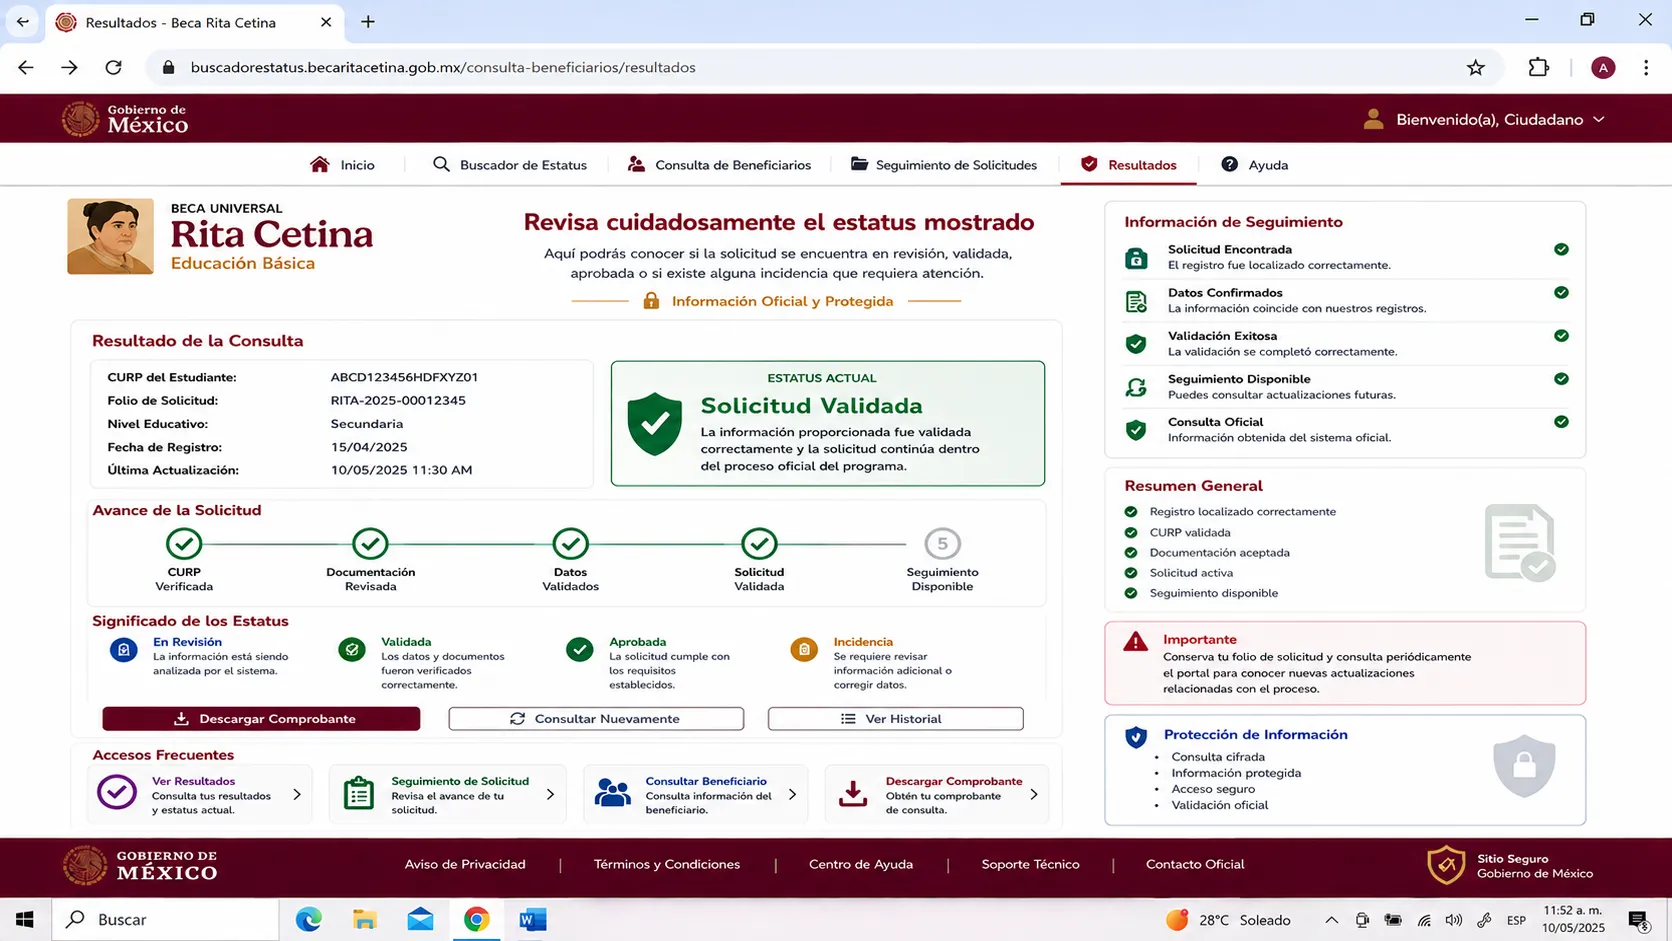This screenshot has height=941, width=1672.
Task: Bookmark this page with the star icon
Action: [x=1476, y=67]
